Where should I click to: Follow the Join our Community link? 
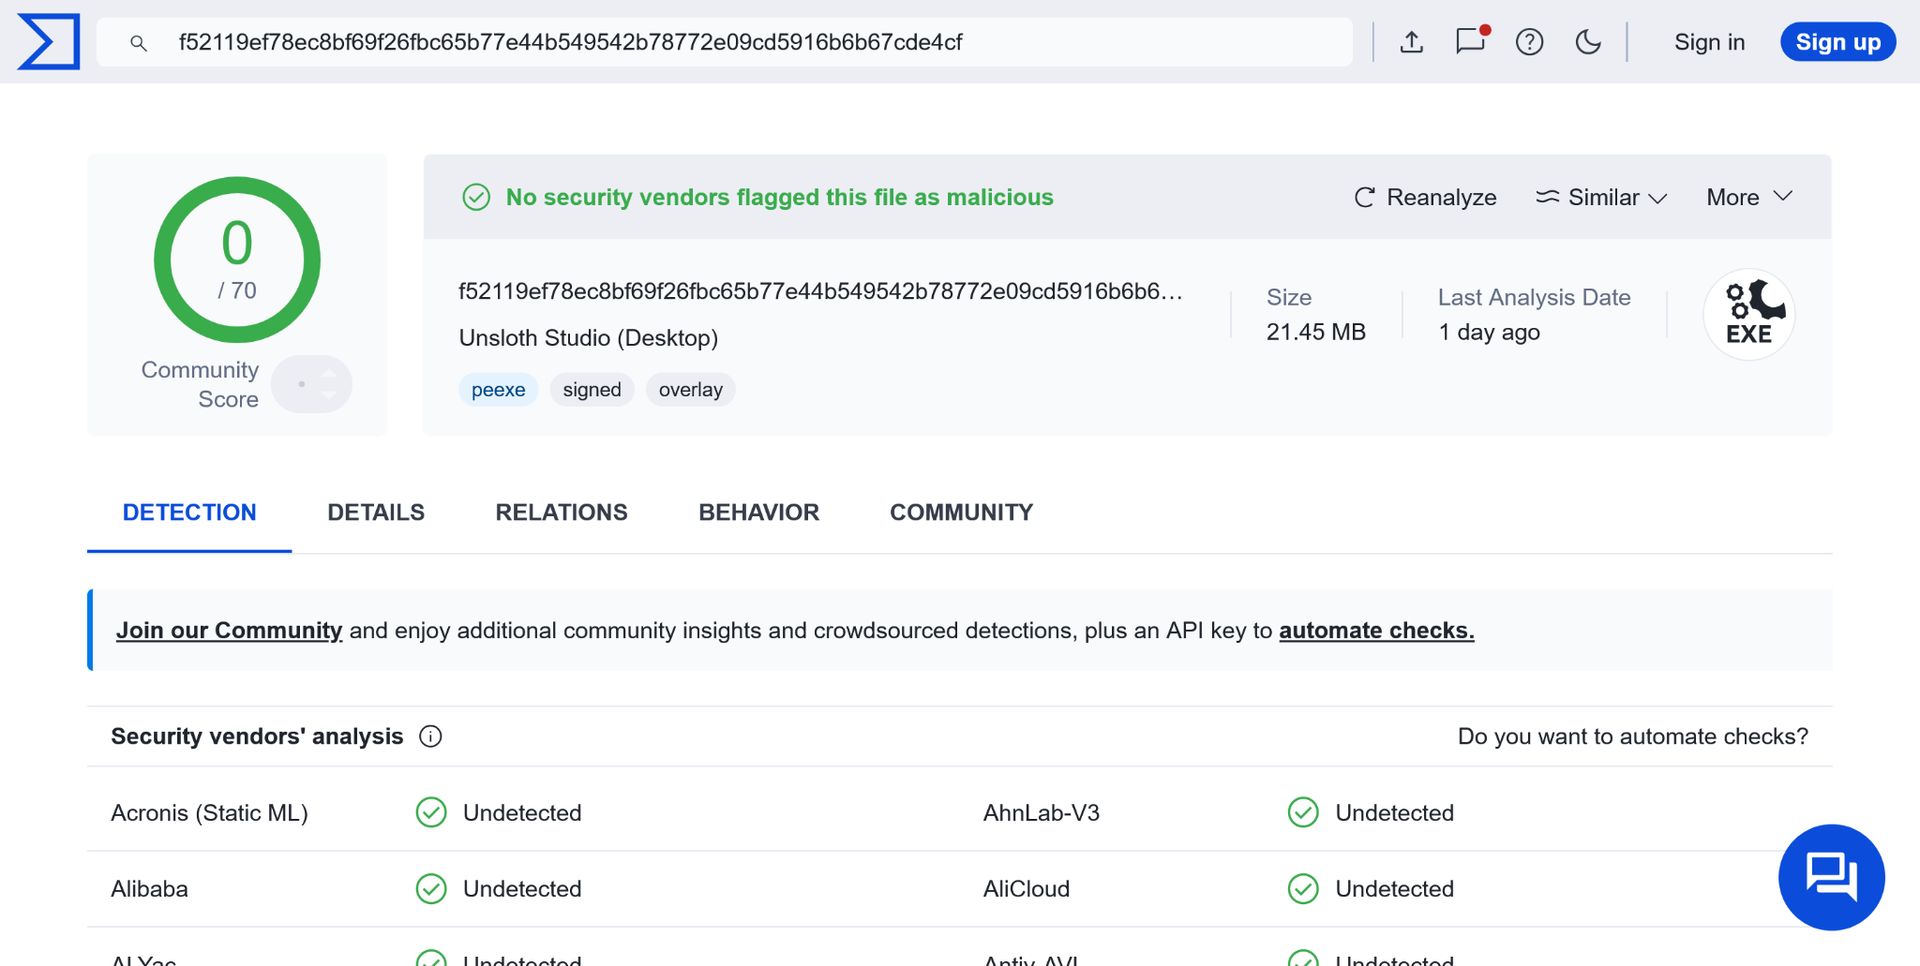click(x=229, y=631)
